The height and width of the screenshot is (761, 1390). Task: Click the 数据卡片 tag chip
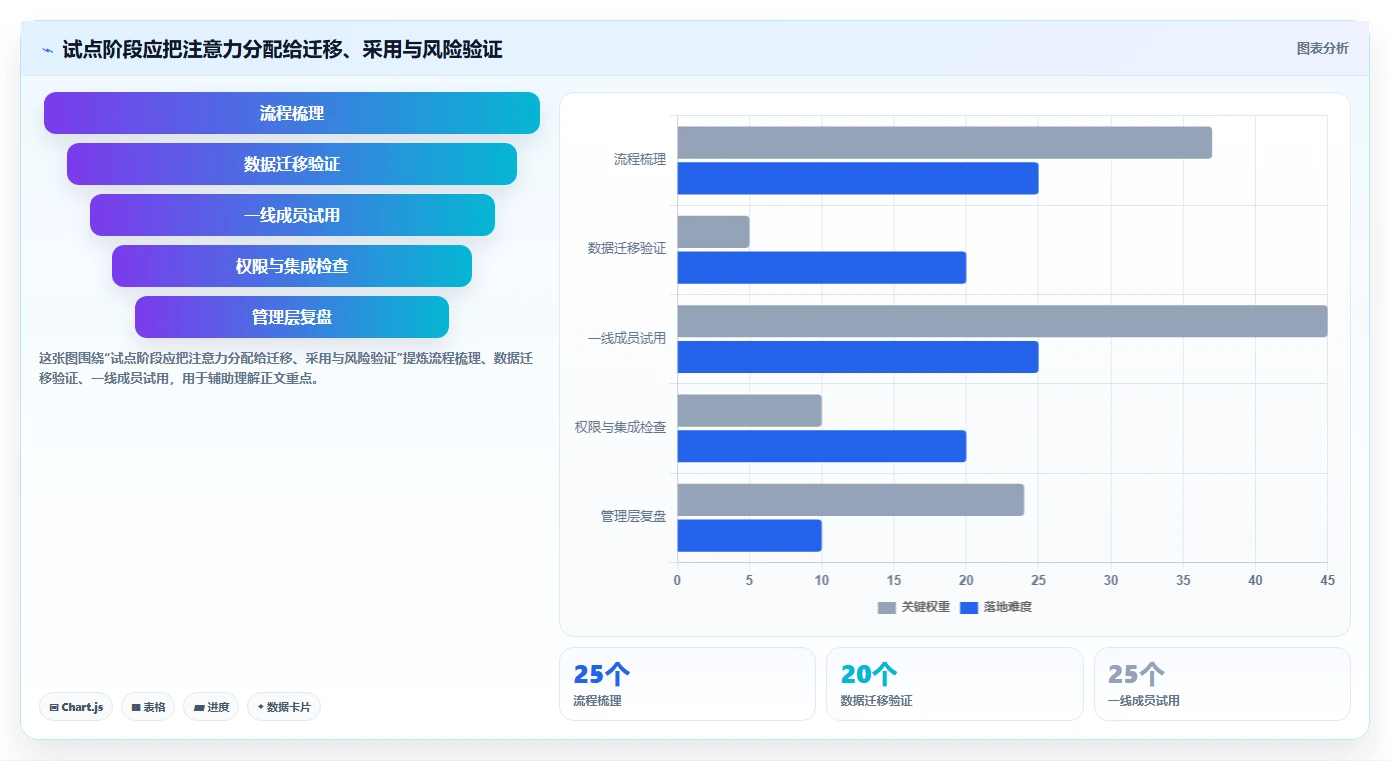(284, 707)
